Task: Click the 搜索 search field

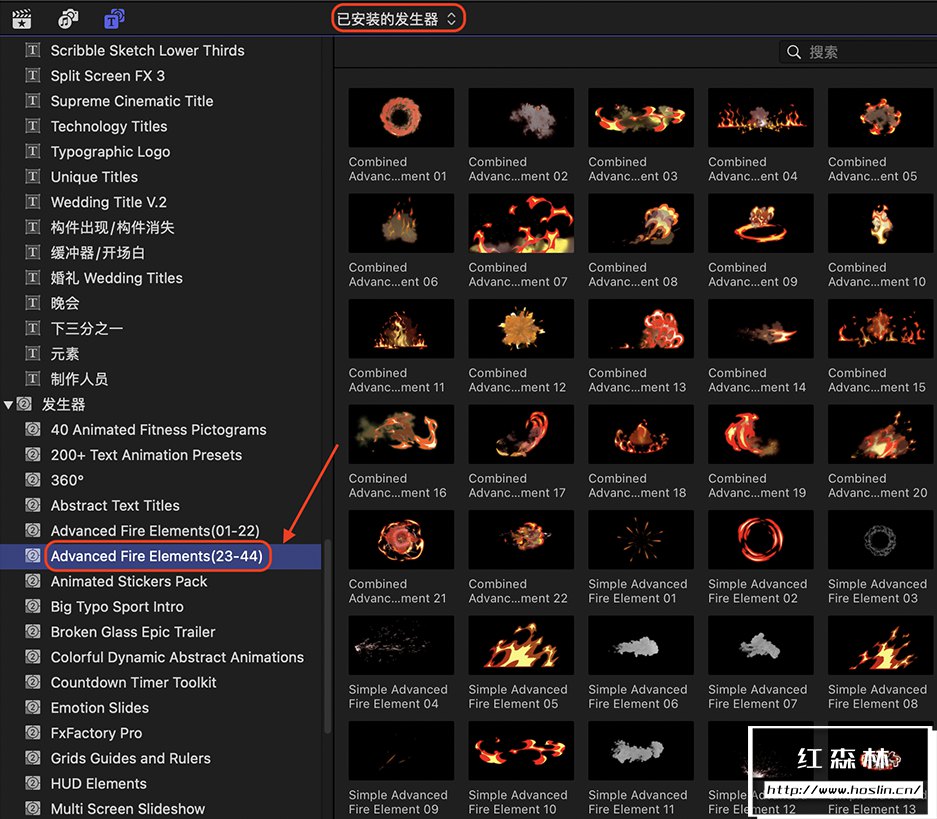Action: pos(858,52)
